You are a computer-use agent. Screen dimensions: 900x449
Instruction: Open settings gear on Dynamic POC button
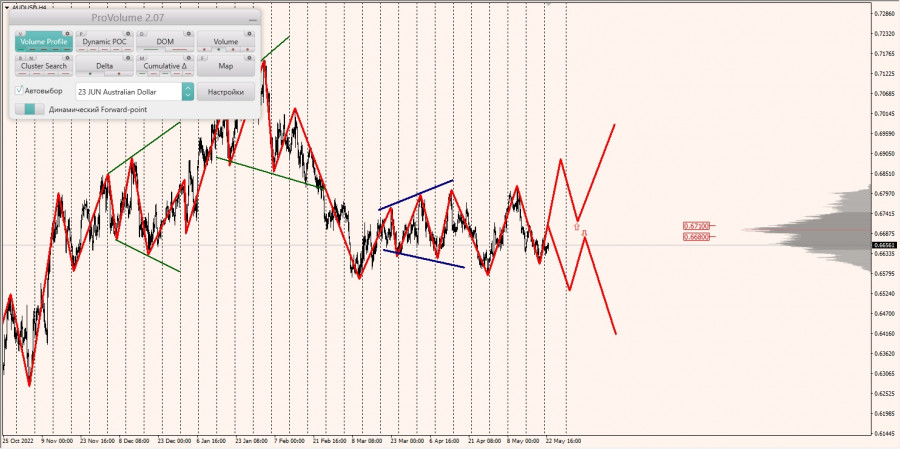coord(128,34)
